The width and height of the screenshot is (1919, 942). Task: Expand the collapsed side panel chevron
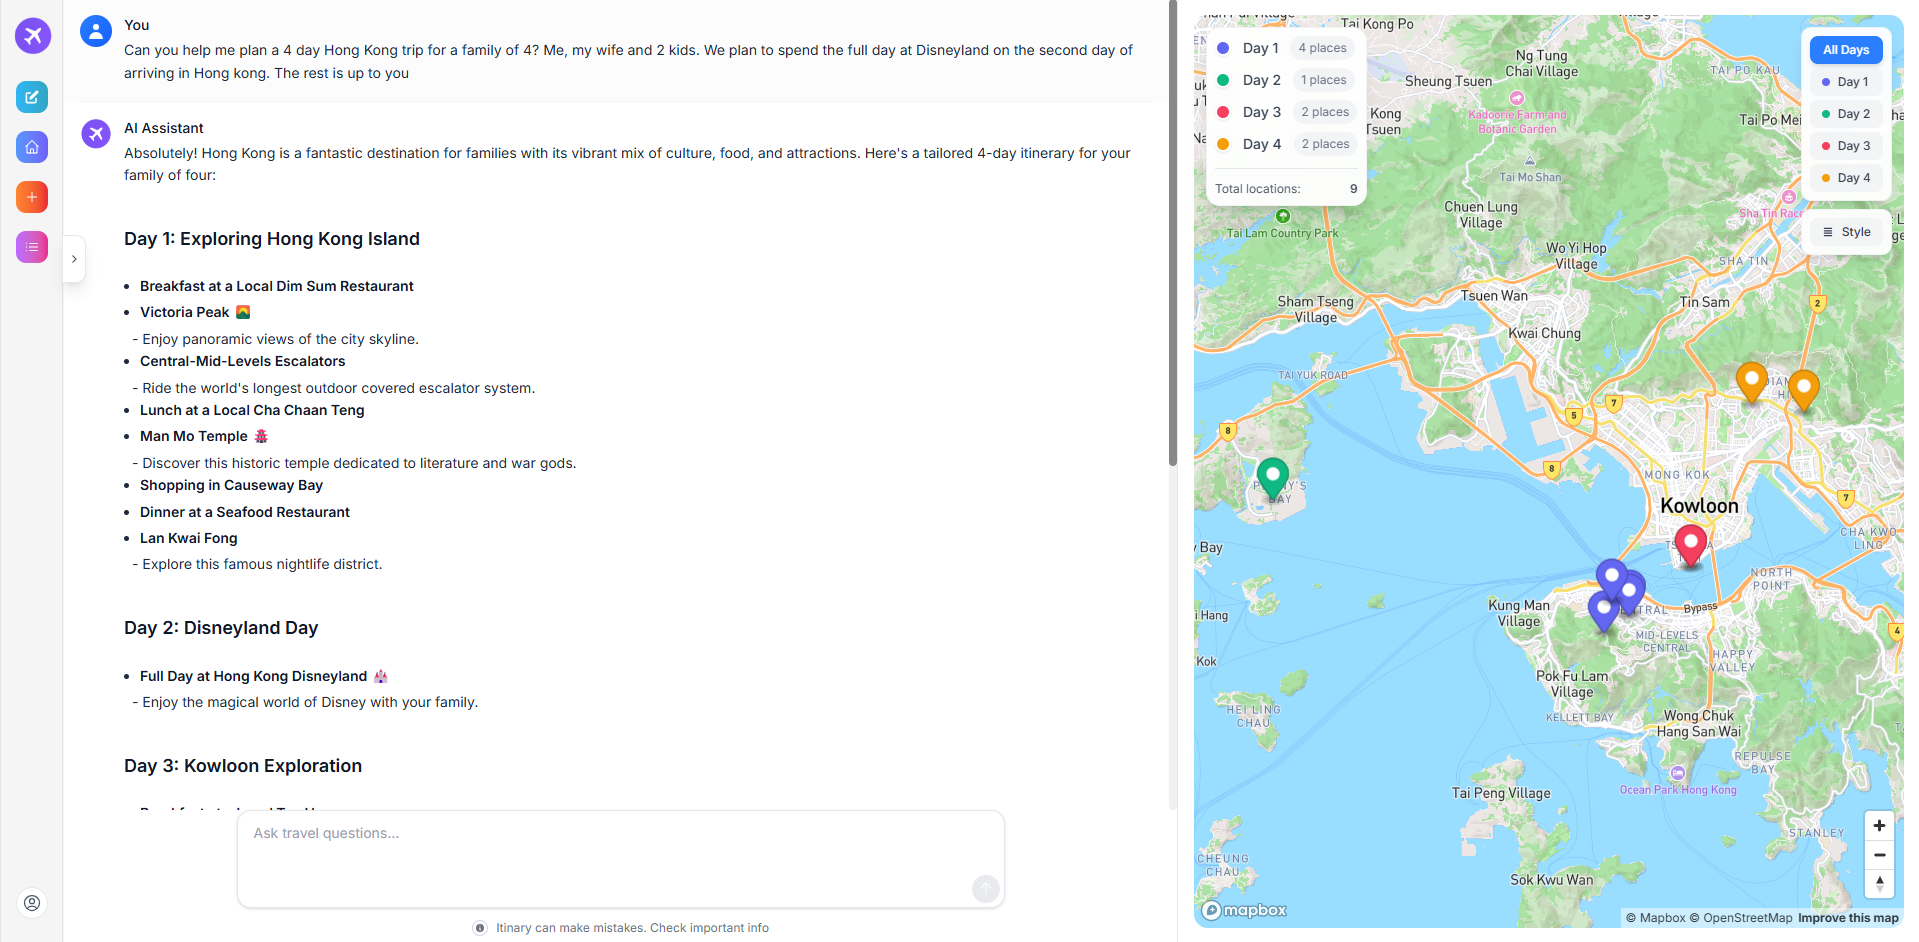tap(73, 259)
